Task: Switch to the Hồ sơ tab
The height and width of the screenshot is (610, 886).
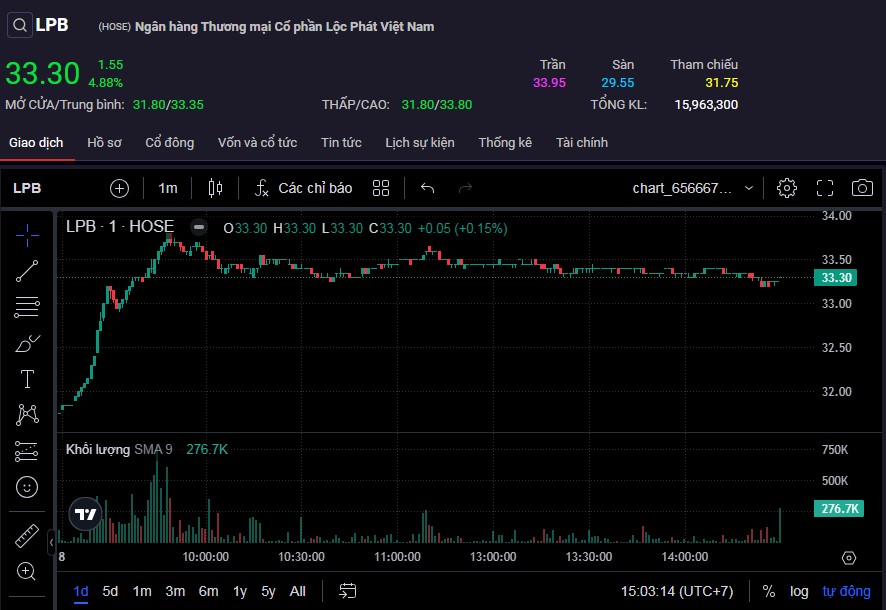Action: coord(104,142)
